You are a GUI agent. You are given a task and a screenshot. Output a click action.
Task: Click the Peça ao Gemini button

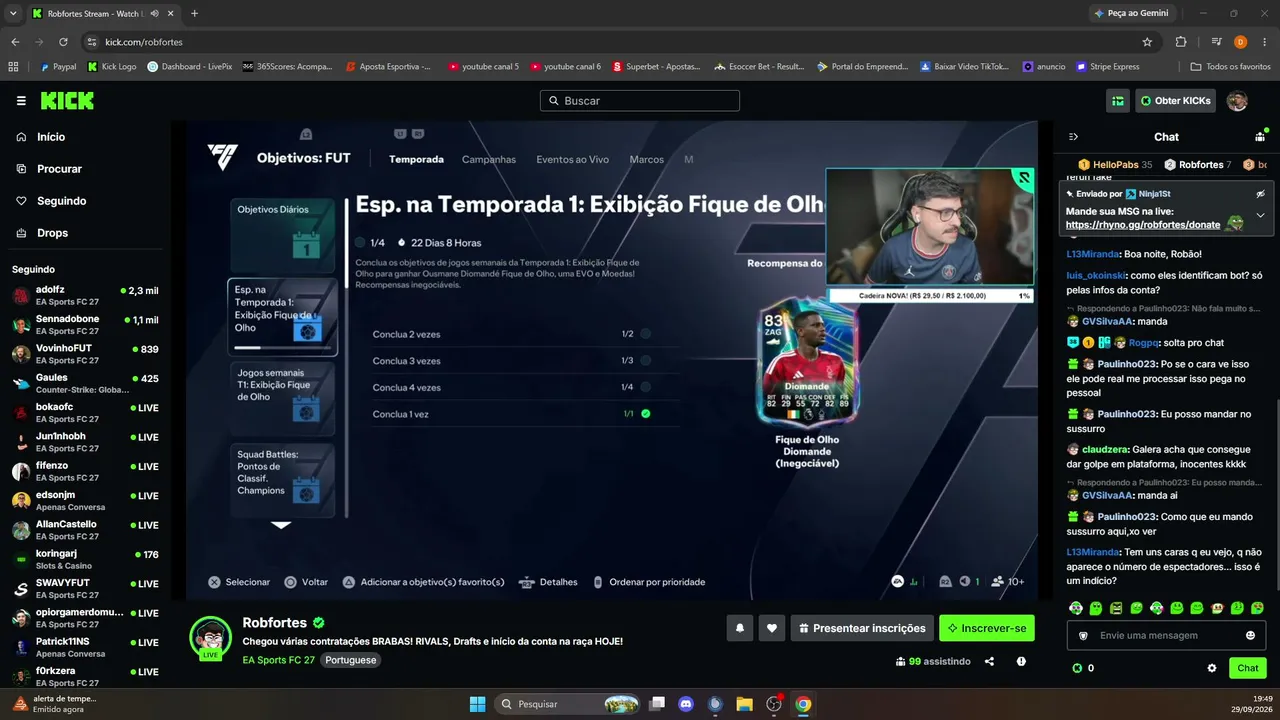1132,13
